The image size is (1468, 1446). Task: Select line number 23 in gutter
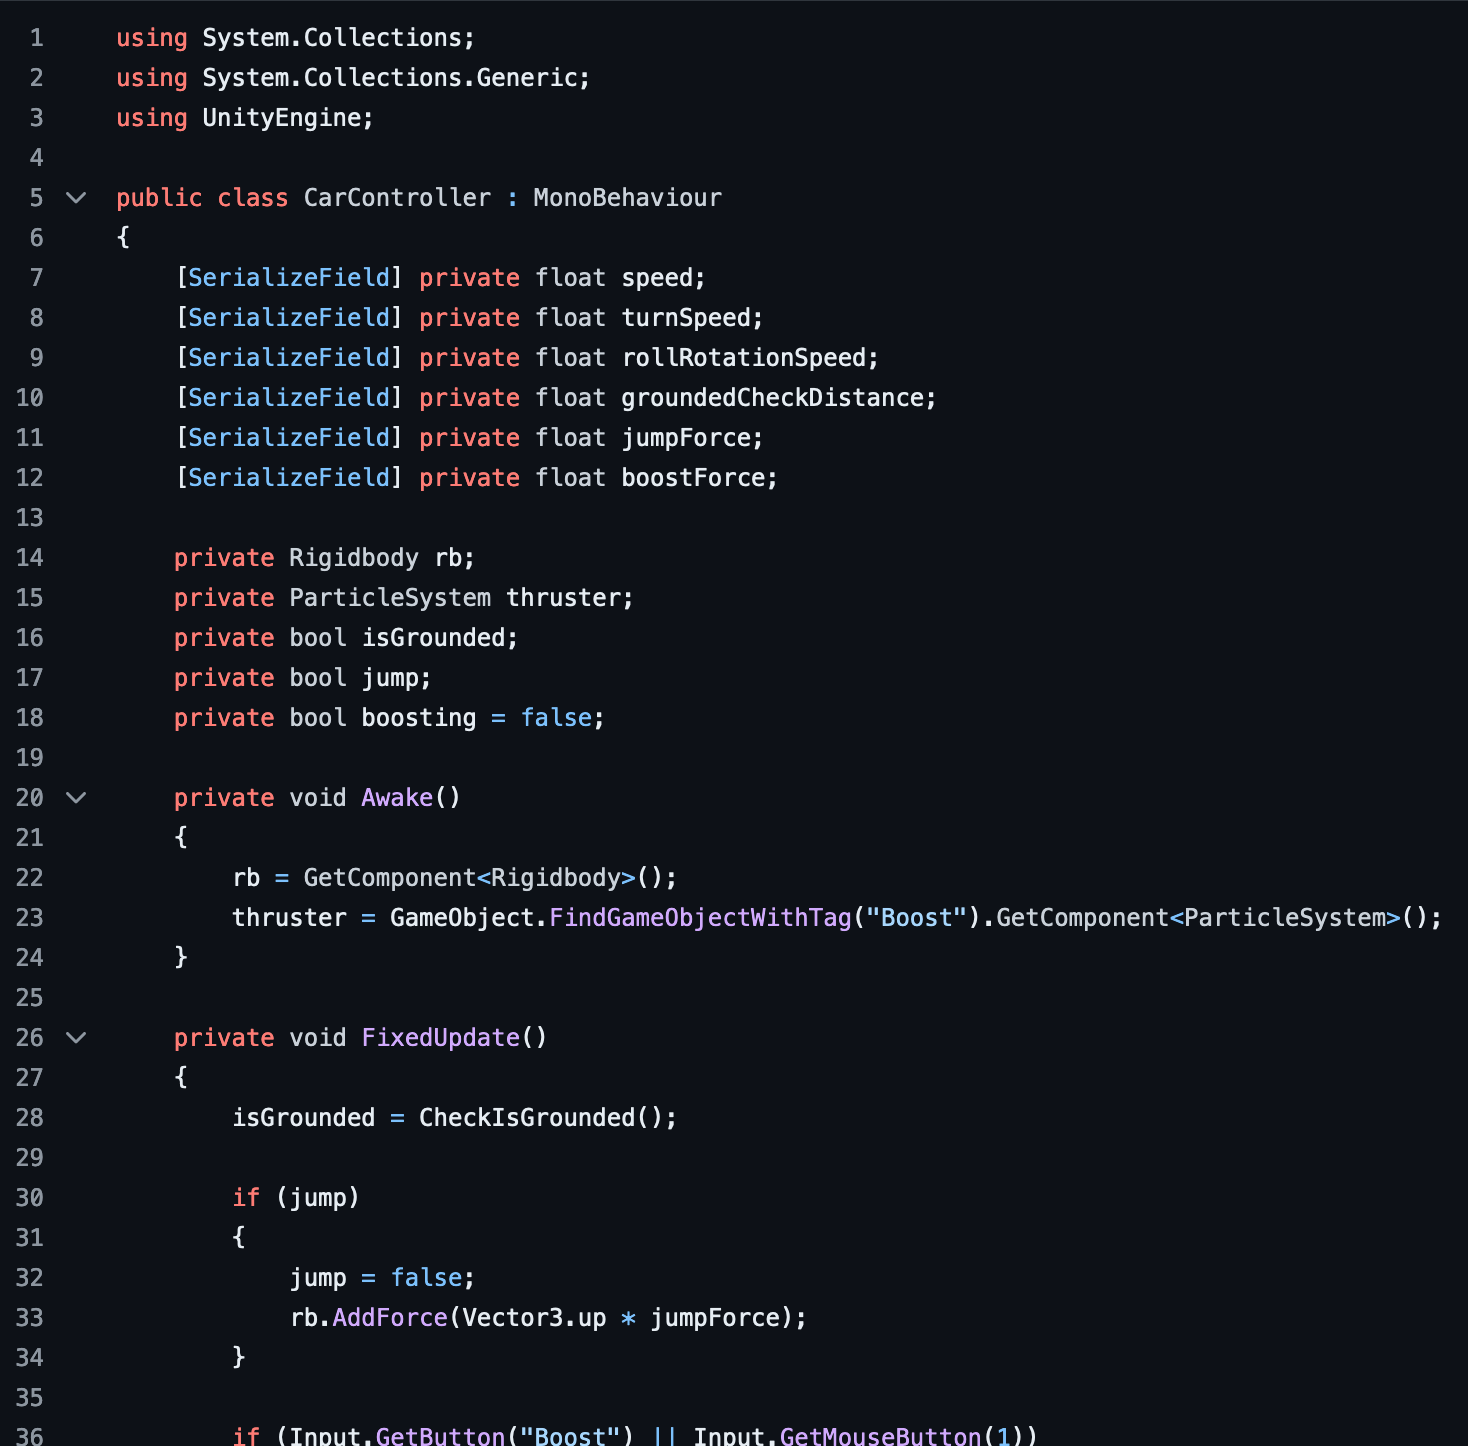30,918
